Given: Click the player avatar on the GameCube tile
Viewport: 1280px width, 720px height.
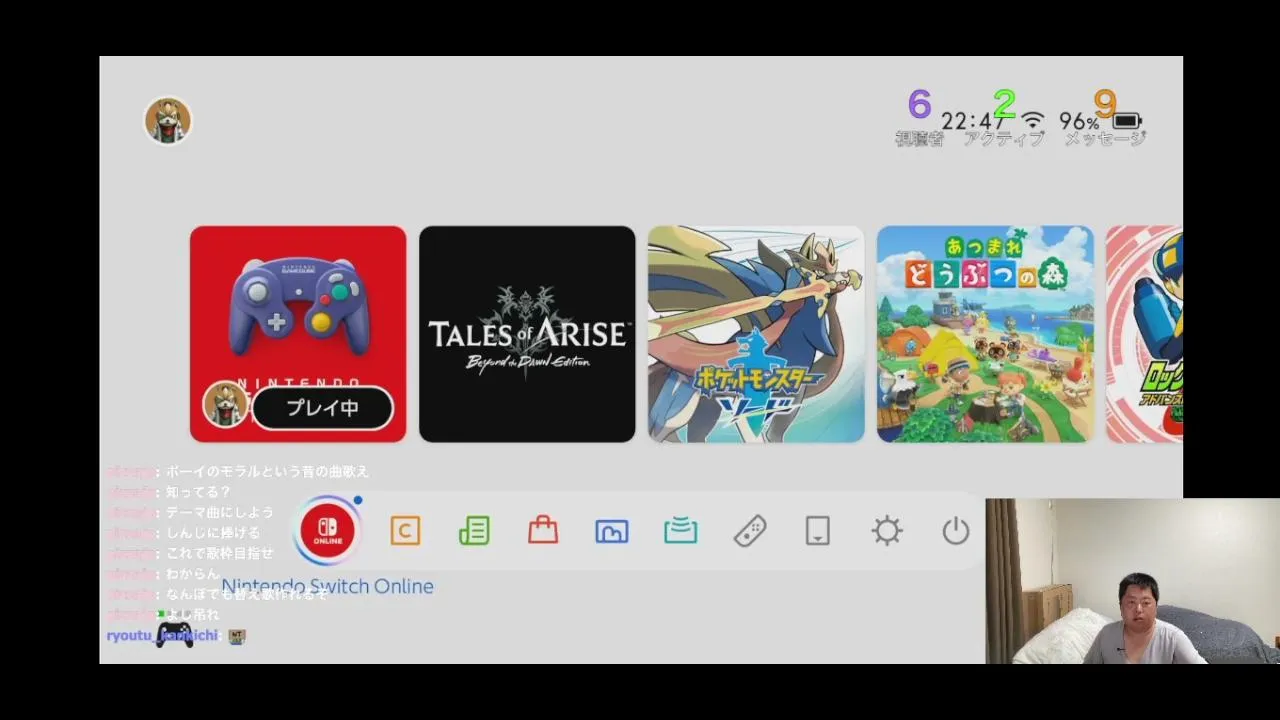Looking at the screenshot, I should (225, 405).
